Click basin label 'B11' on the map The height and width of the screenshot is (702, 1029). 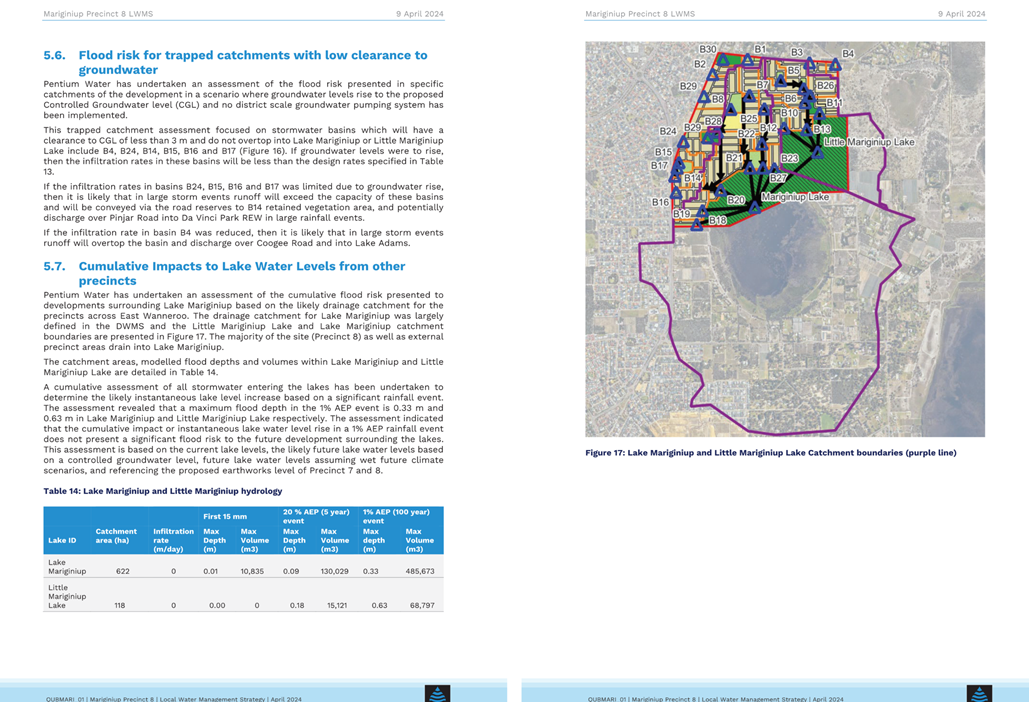(x=833, y=102)
